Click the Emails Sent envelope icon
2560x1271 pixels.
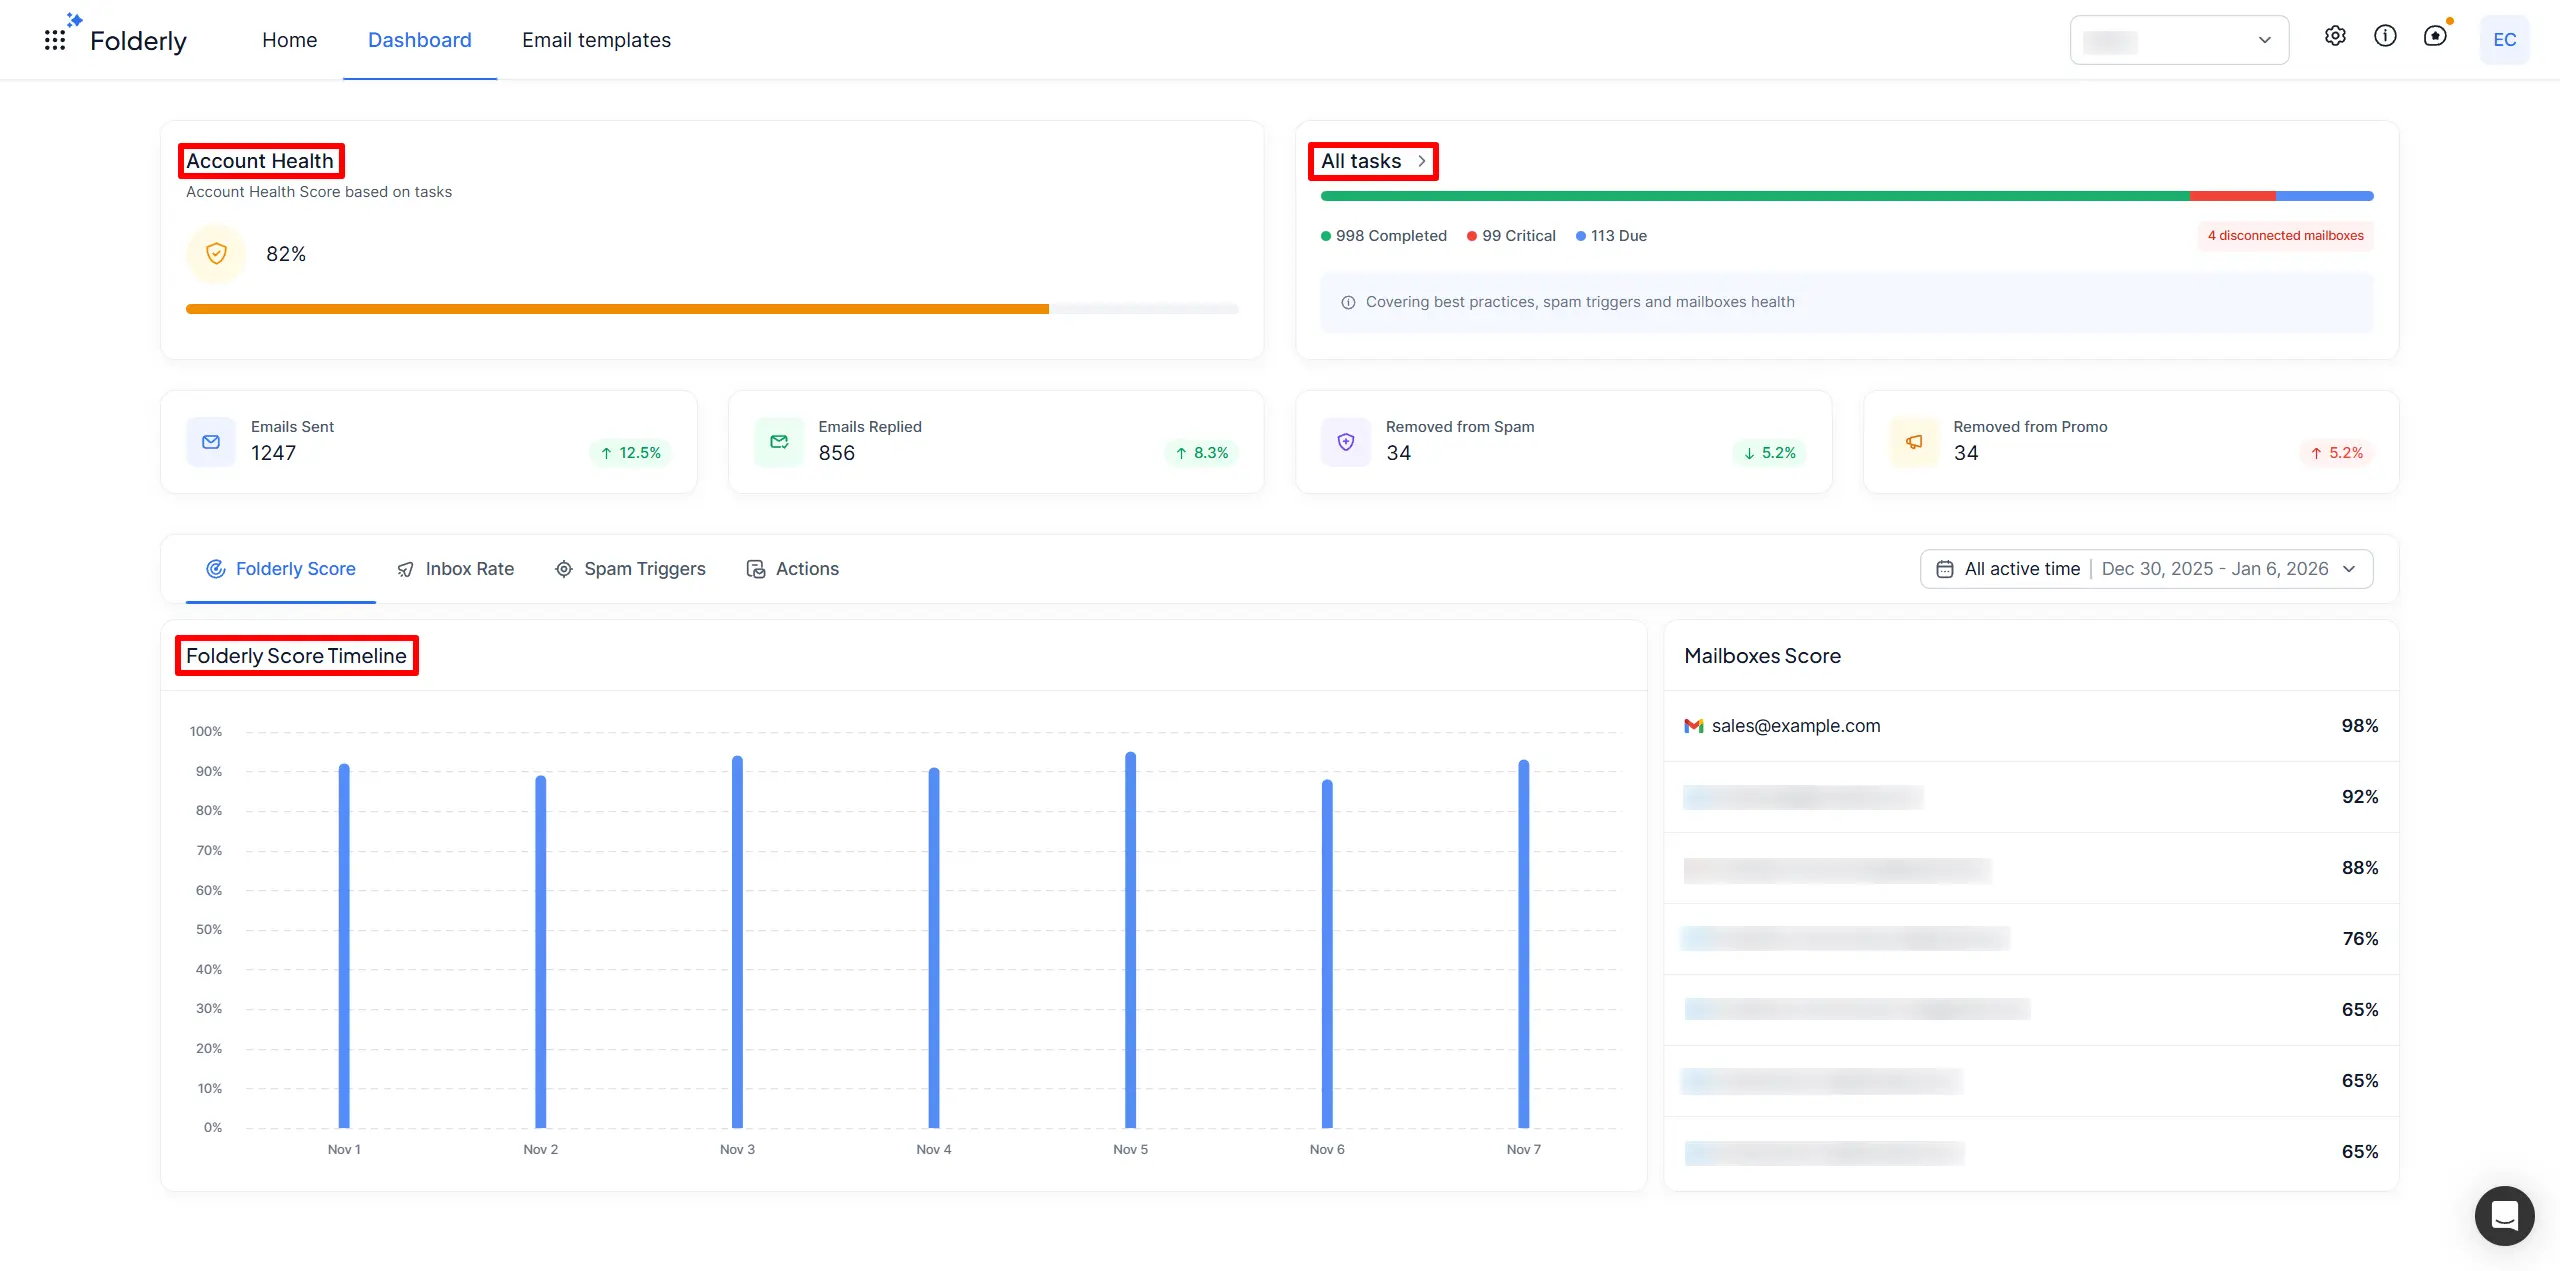[211, 442]
